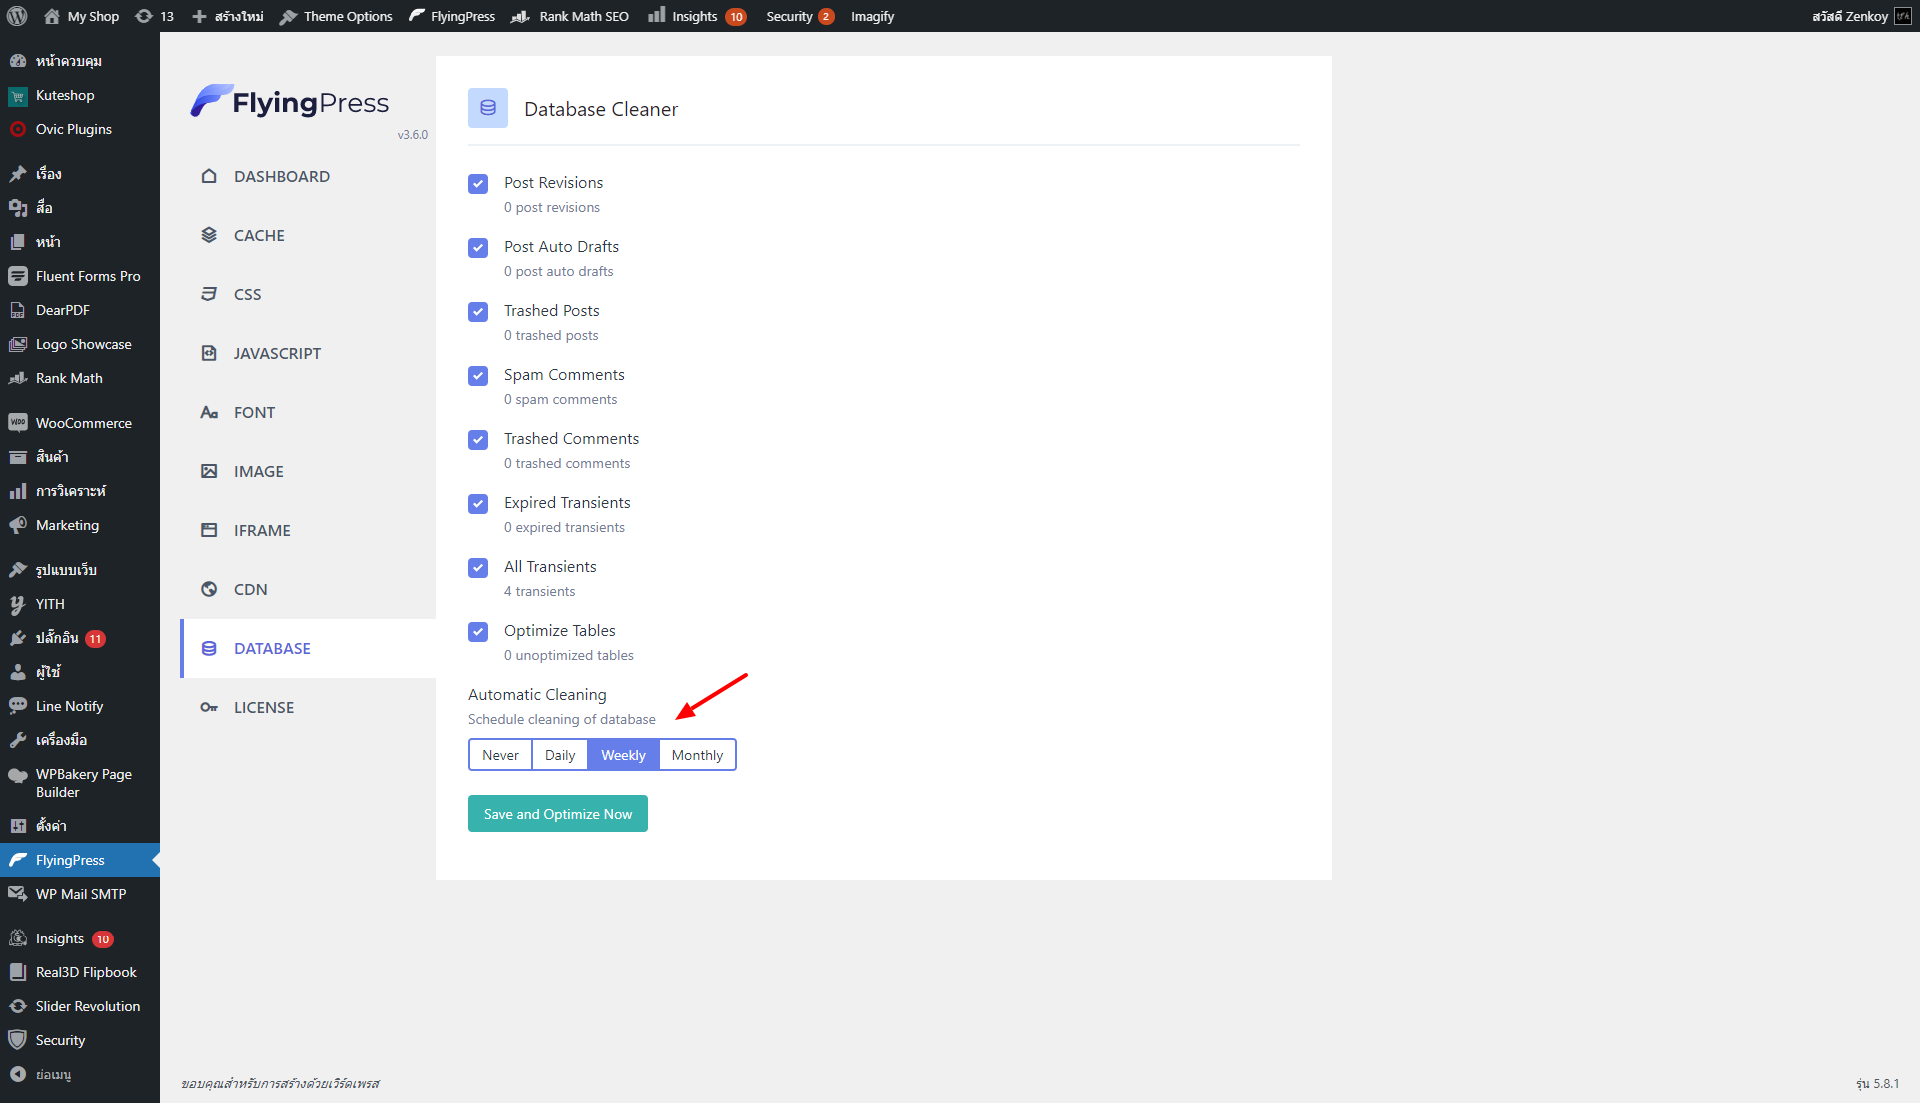This screenshot has height=1104, width=1920.
Task: Switch to the DASHBOARD tab
Action: pyautogui.click(x=281, y=176)
